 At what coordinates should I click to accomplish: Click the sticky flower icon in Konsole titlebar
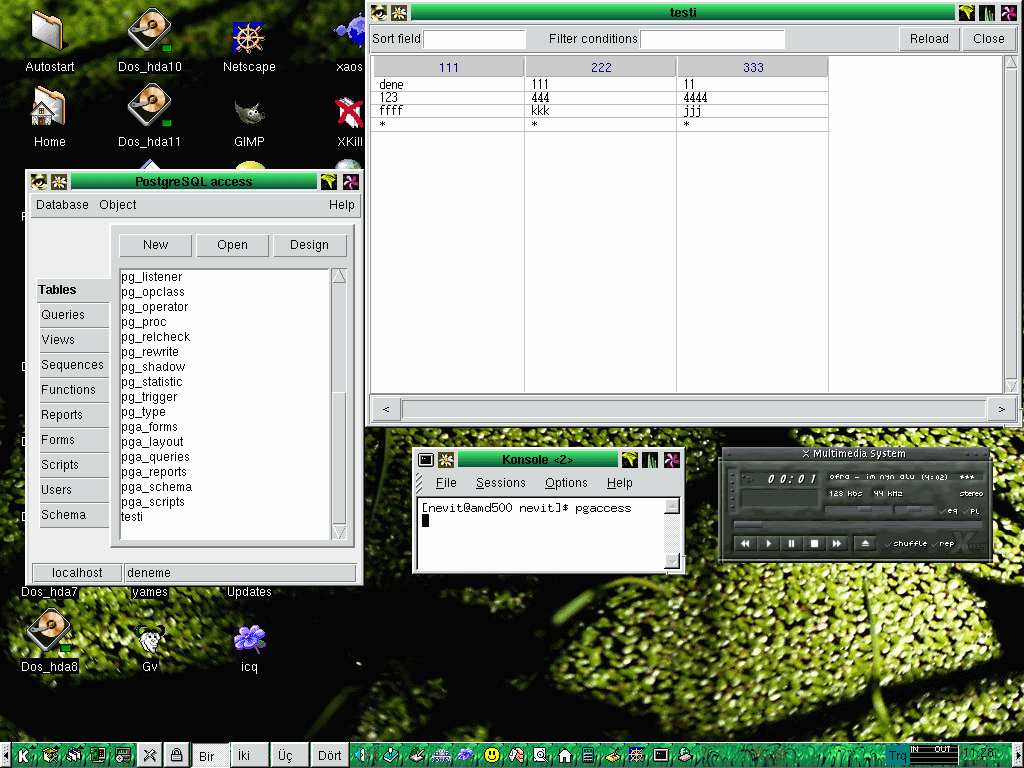[446, 460]
